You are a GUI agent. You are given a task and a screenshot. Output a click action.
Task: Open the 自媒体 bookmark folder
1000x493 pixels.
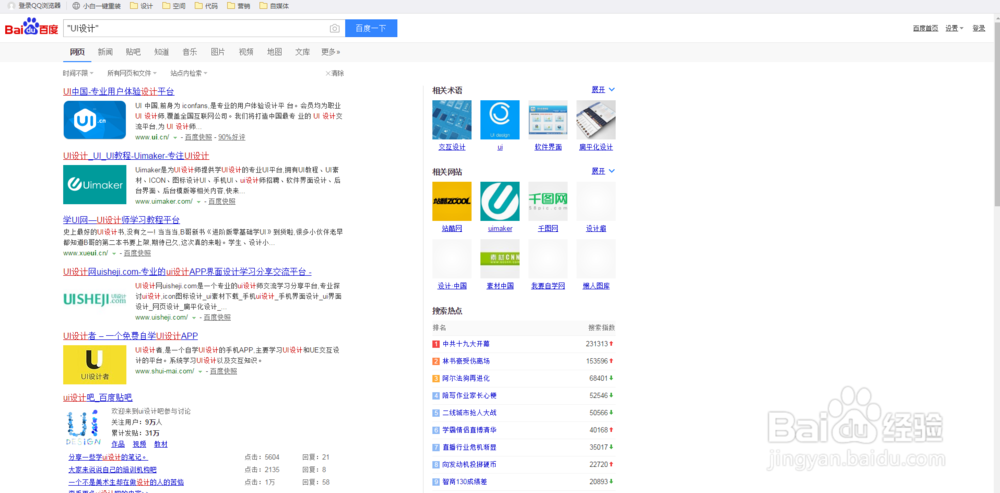[275, 6]
